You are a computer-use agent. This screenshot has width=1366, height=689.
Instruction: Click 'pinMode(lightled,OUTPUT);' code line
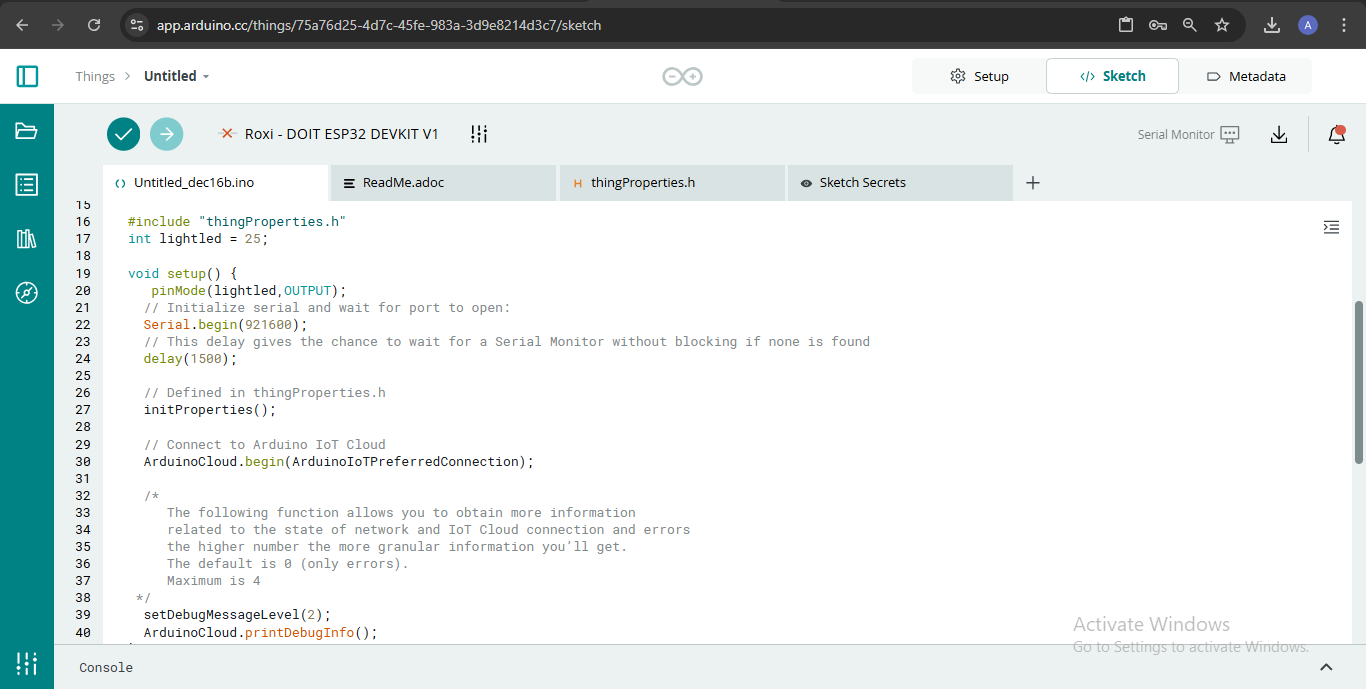pyautogui.click(x=249, y=291)
